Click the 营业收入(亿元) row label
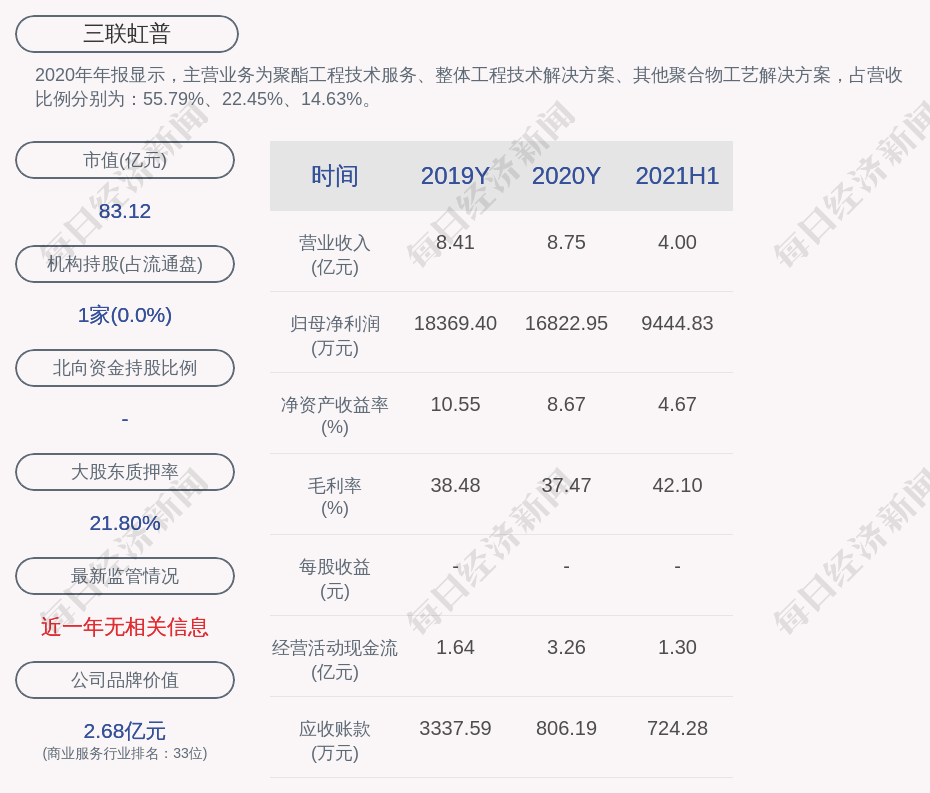Screen dimensions: 930x793 pyautogui.click(x=335, y=255)
